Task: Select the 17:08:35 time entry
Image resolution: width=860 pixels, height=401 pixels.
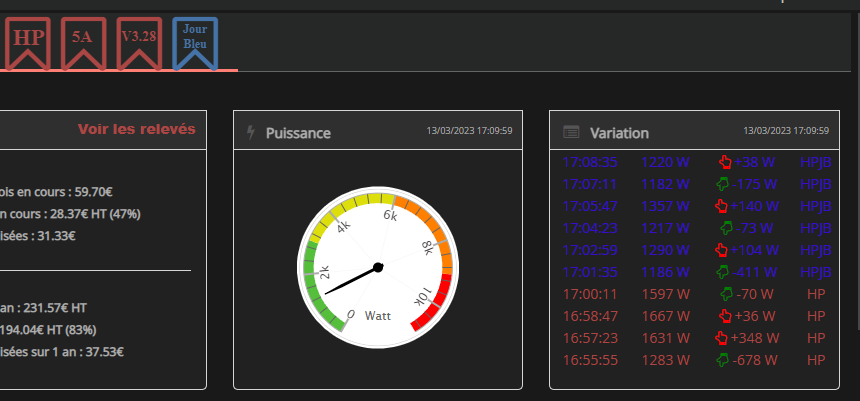Action: coord(590,162)
